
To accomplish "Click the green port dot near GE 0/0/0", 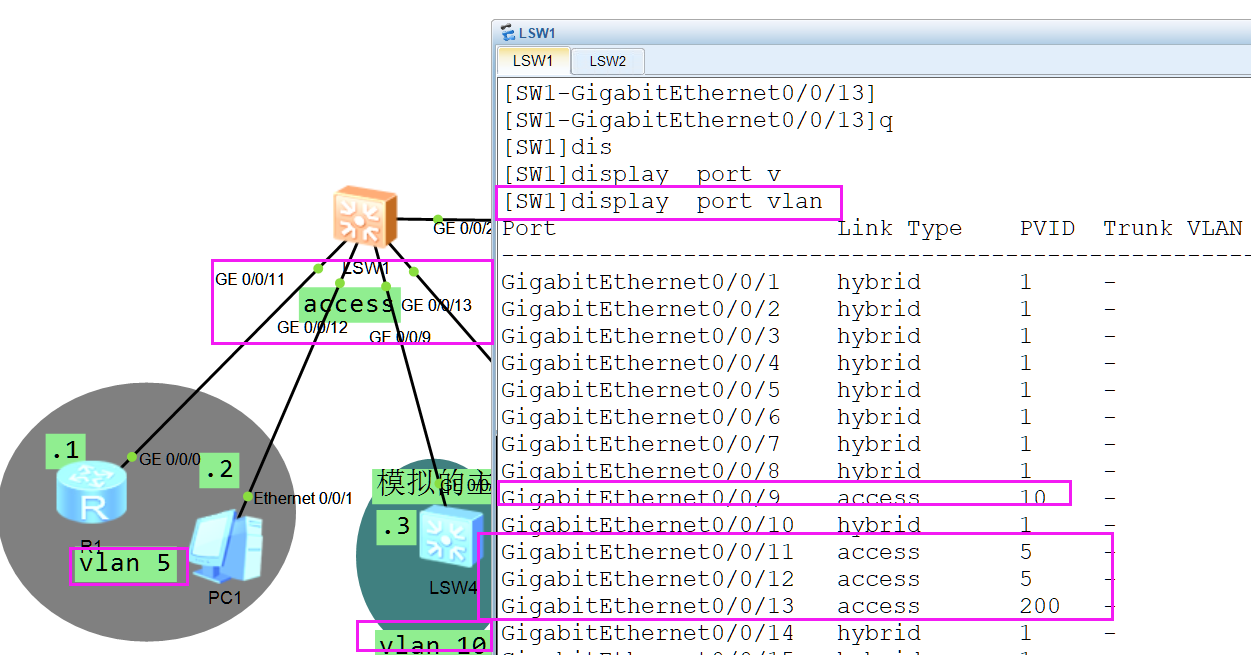I will click(132, 457).
